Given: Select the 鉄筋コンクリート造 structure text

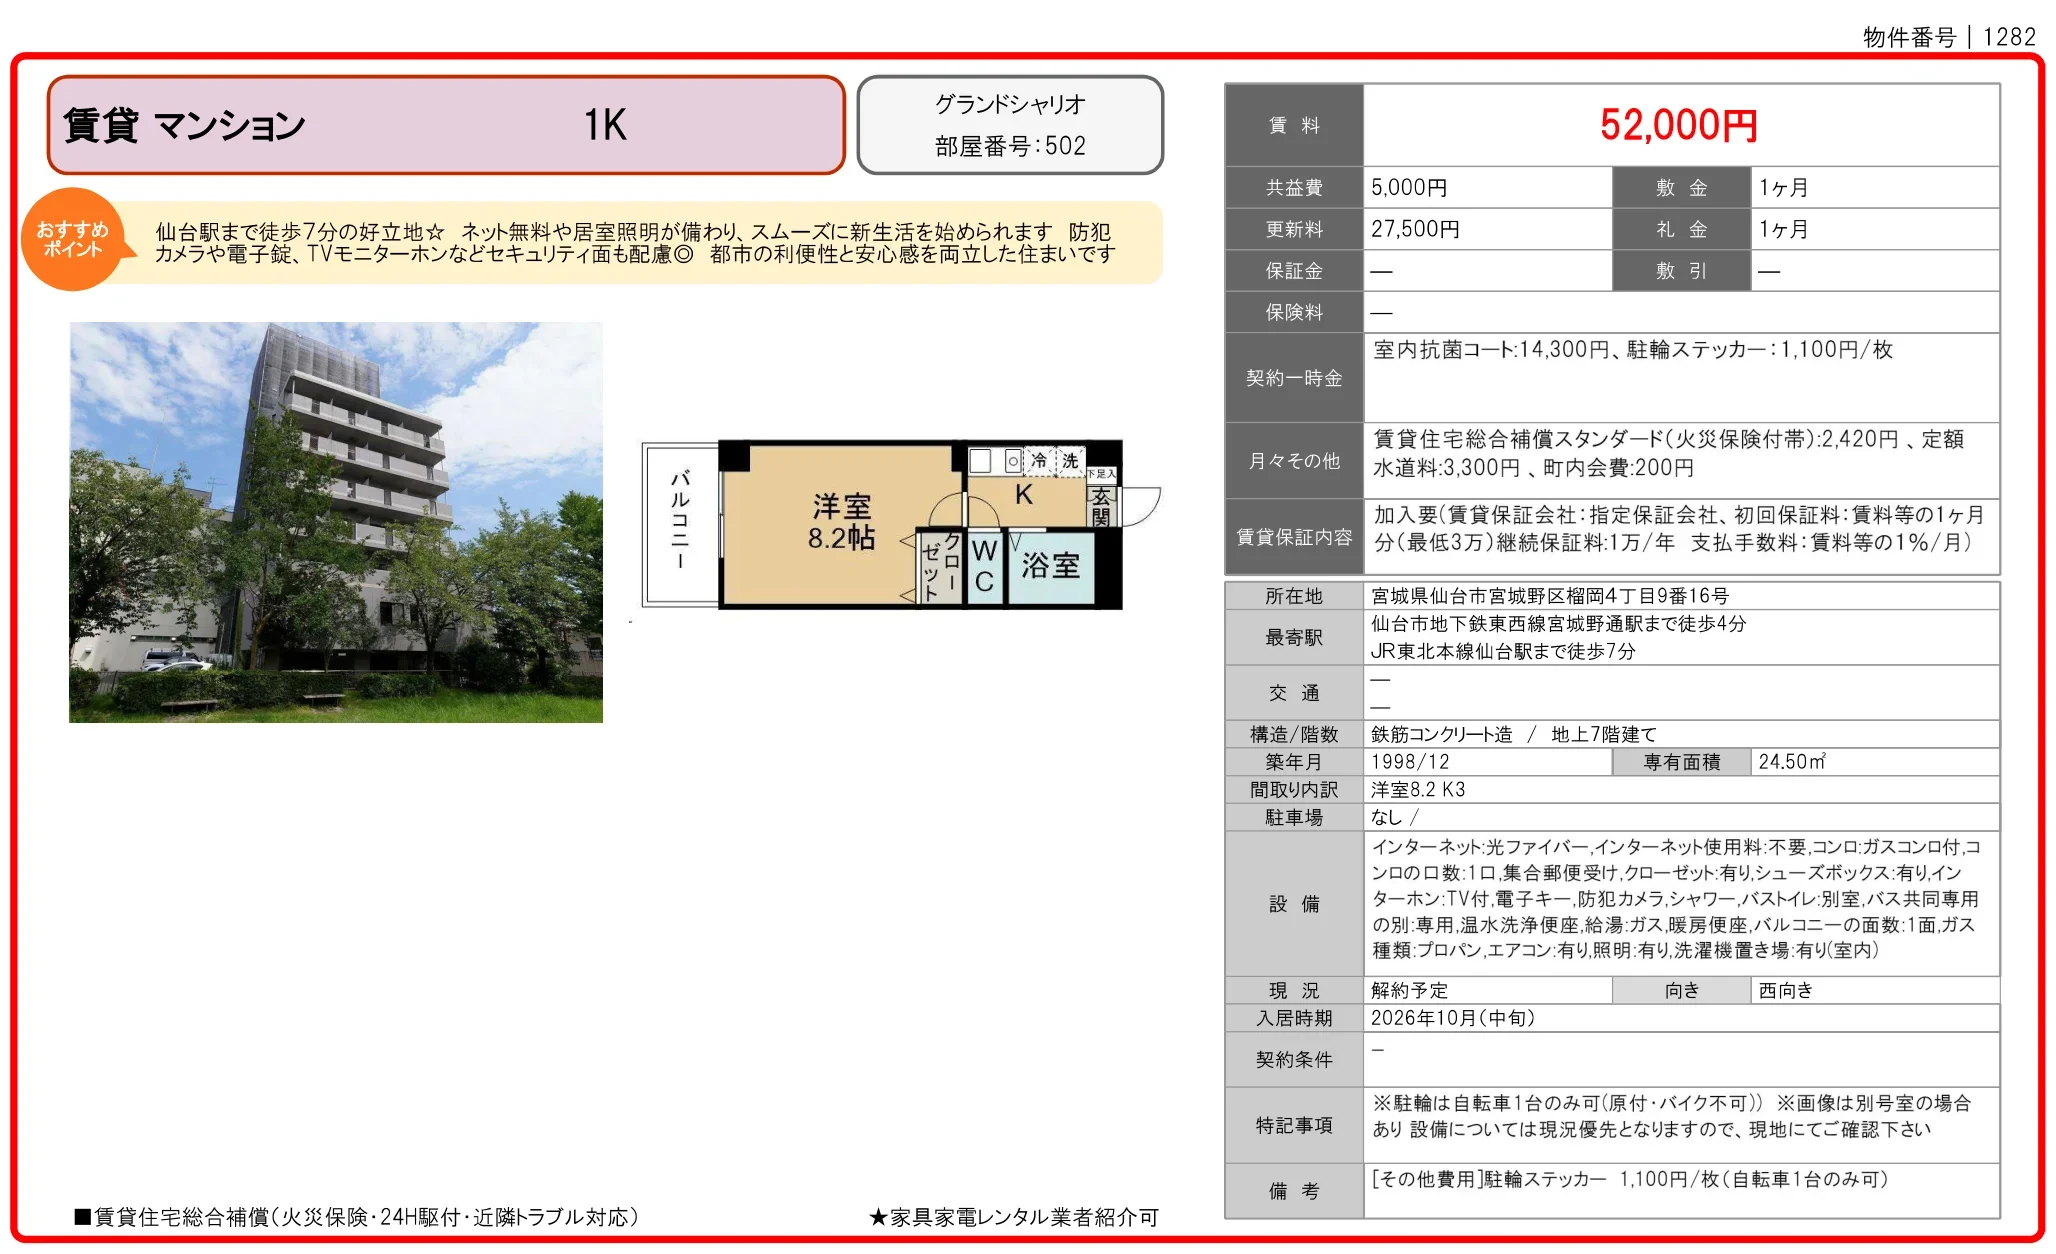Looking at the screenshot, I should coord(1441,734).
